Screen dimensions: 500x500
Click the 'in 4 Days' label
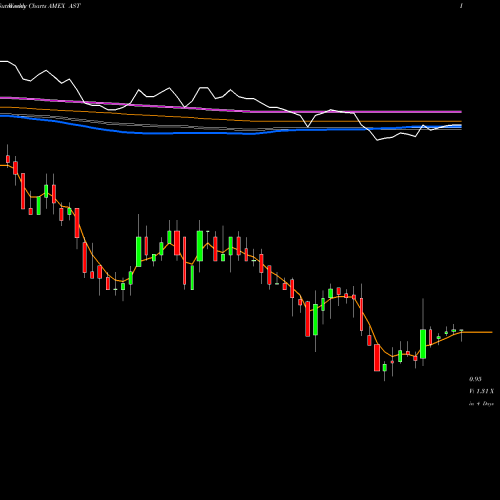481,404
